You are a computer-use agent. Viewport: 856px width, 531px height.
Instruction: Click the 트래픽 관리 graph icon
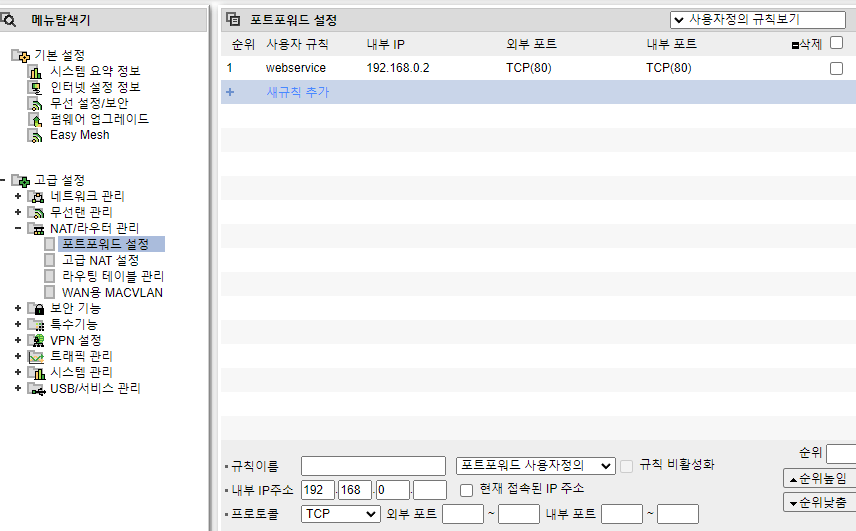[x=35, y=357]
